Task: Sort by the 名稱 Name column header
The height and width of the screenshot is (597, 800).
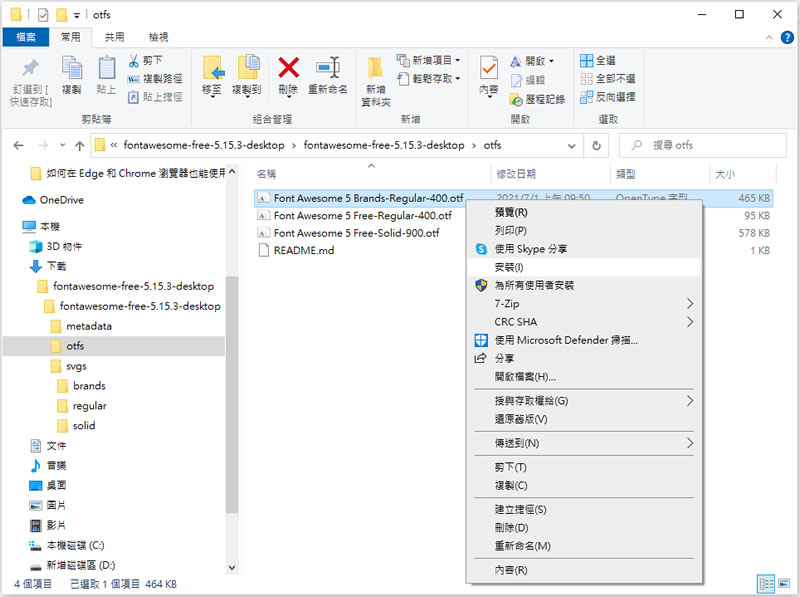Action: [x=371, y=175]
